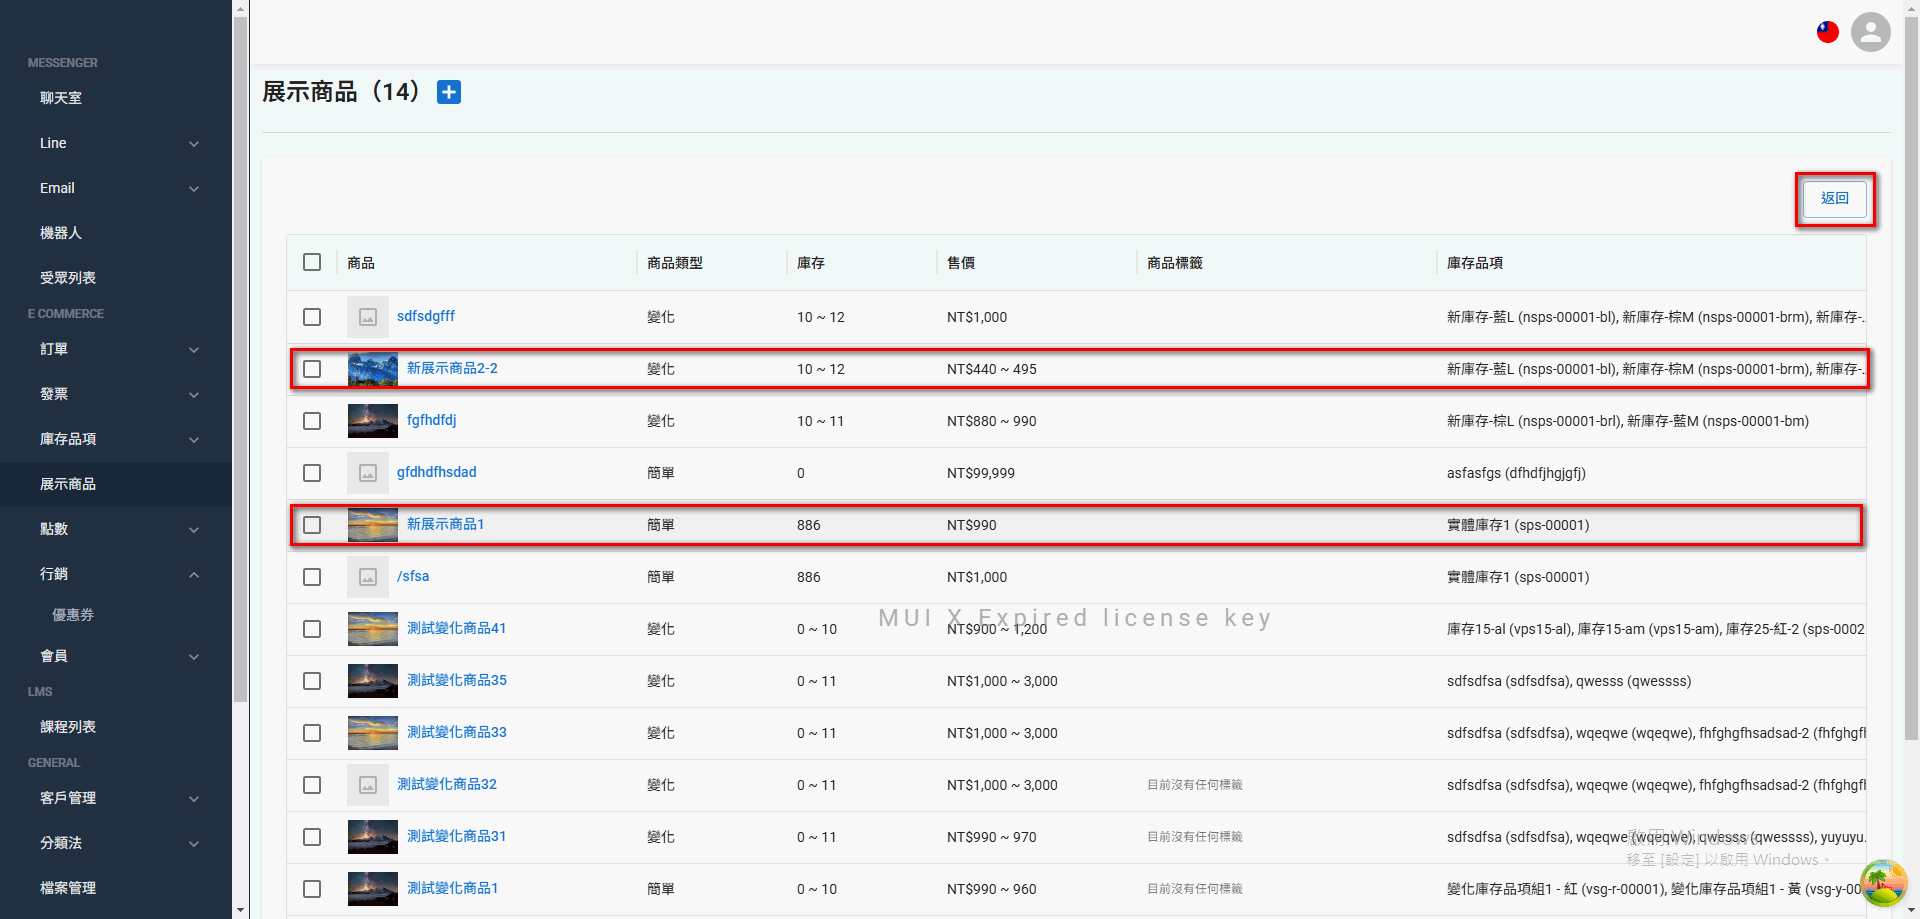Open the gfdhdfhsdad placeholder image icon
Viewport: 1920px width, 919px height.
(368, 473)
